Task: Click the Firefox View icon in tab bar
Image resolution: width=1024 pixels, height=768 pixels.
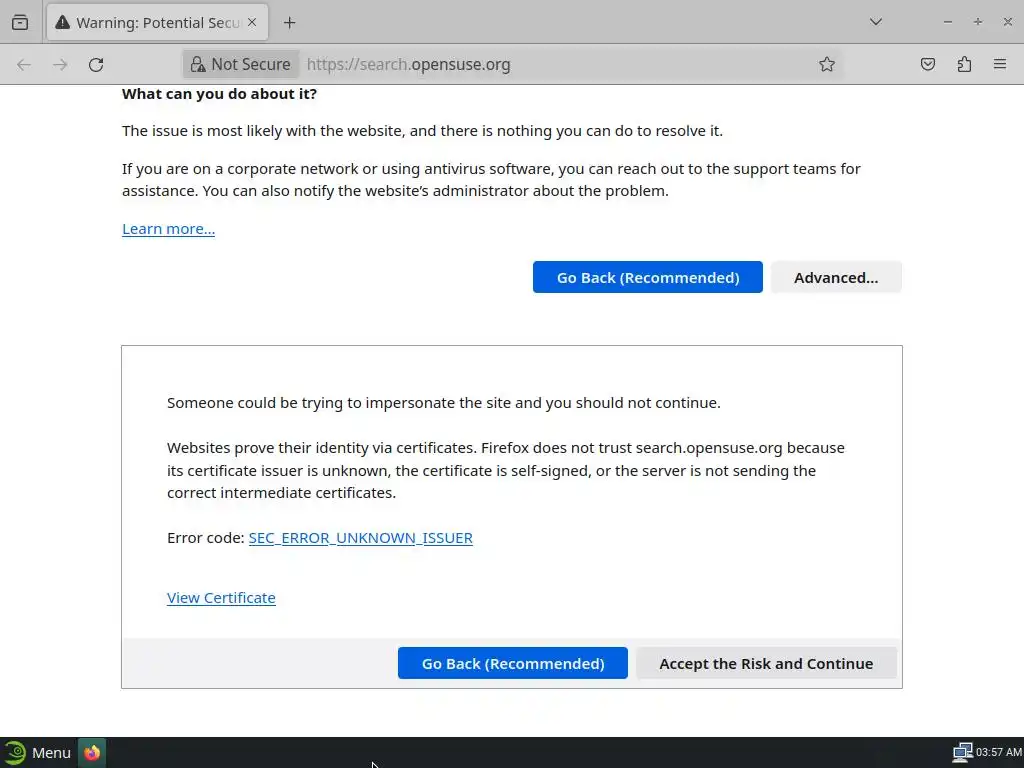Action: tap(20, 23)
